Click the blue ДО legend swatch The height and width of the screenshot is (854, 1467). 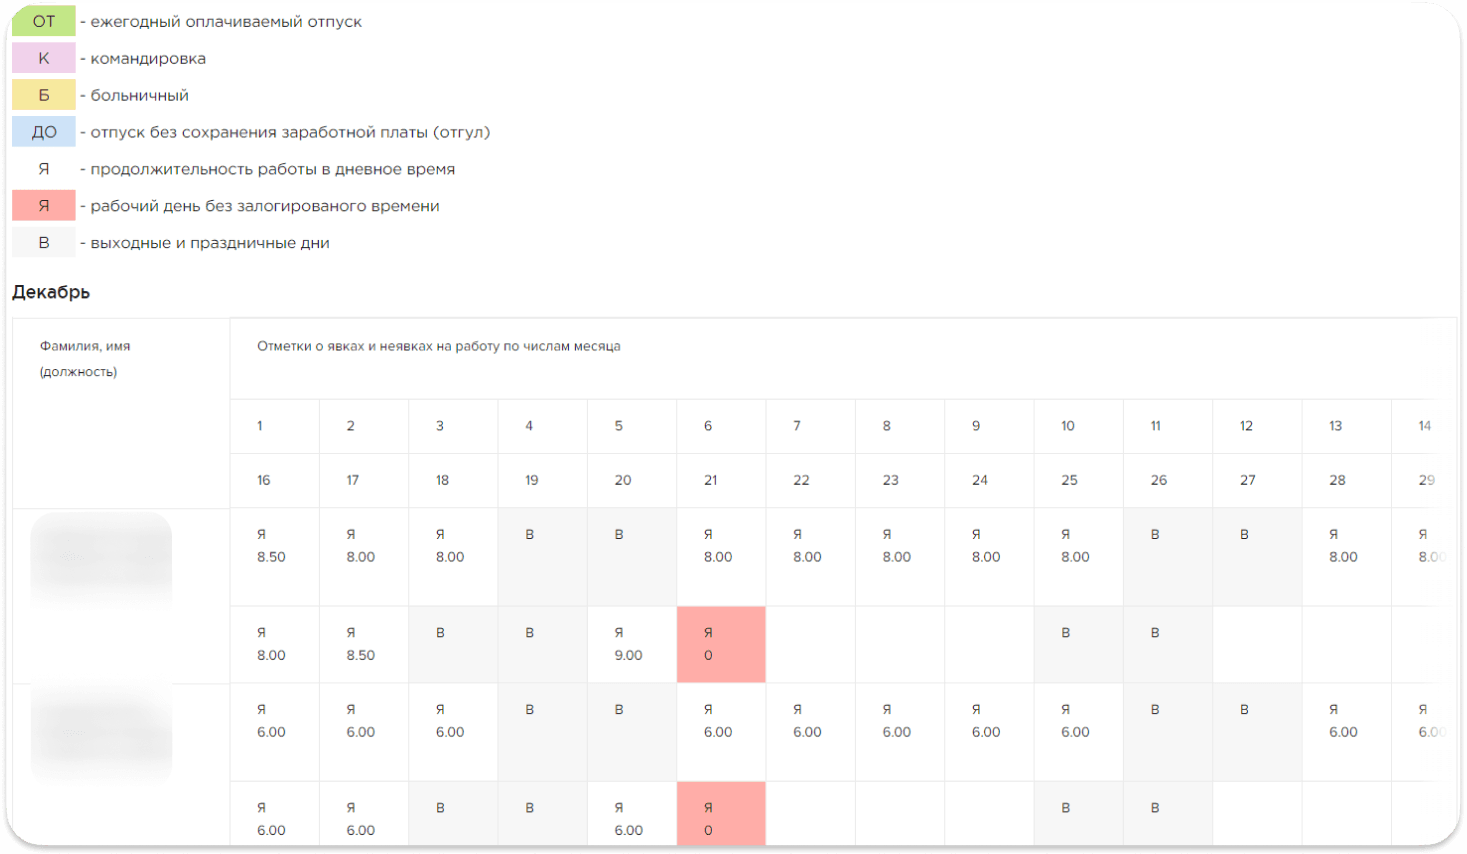click(x=44, y=132)
